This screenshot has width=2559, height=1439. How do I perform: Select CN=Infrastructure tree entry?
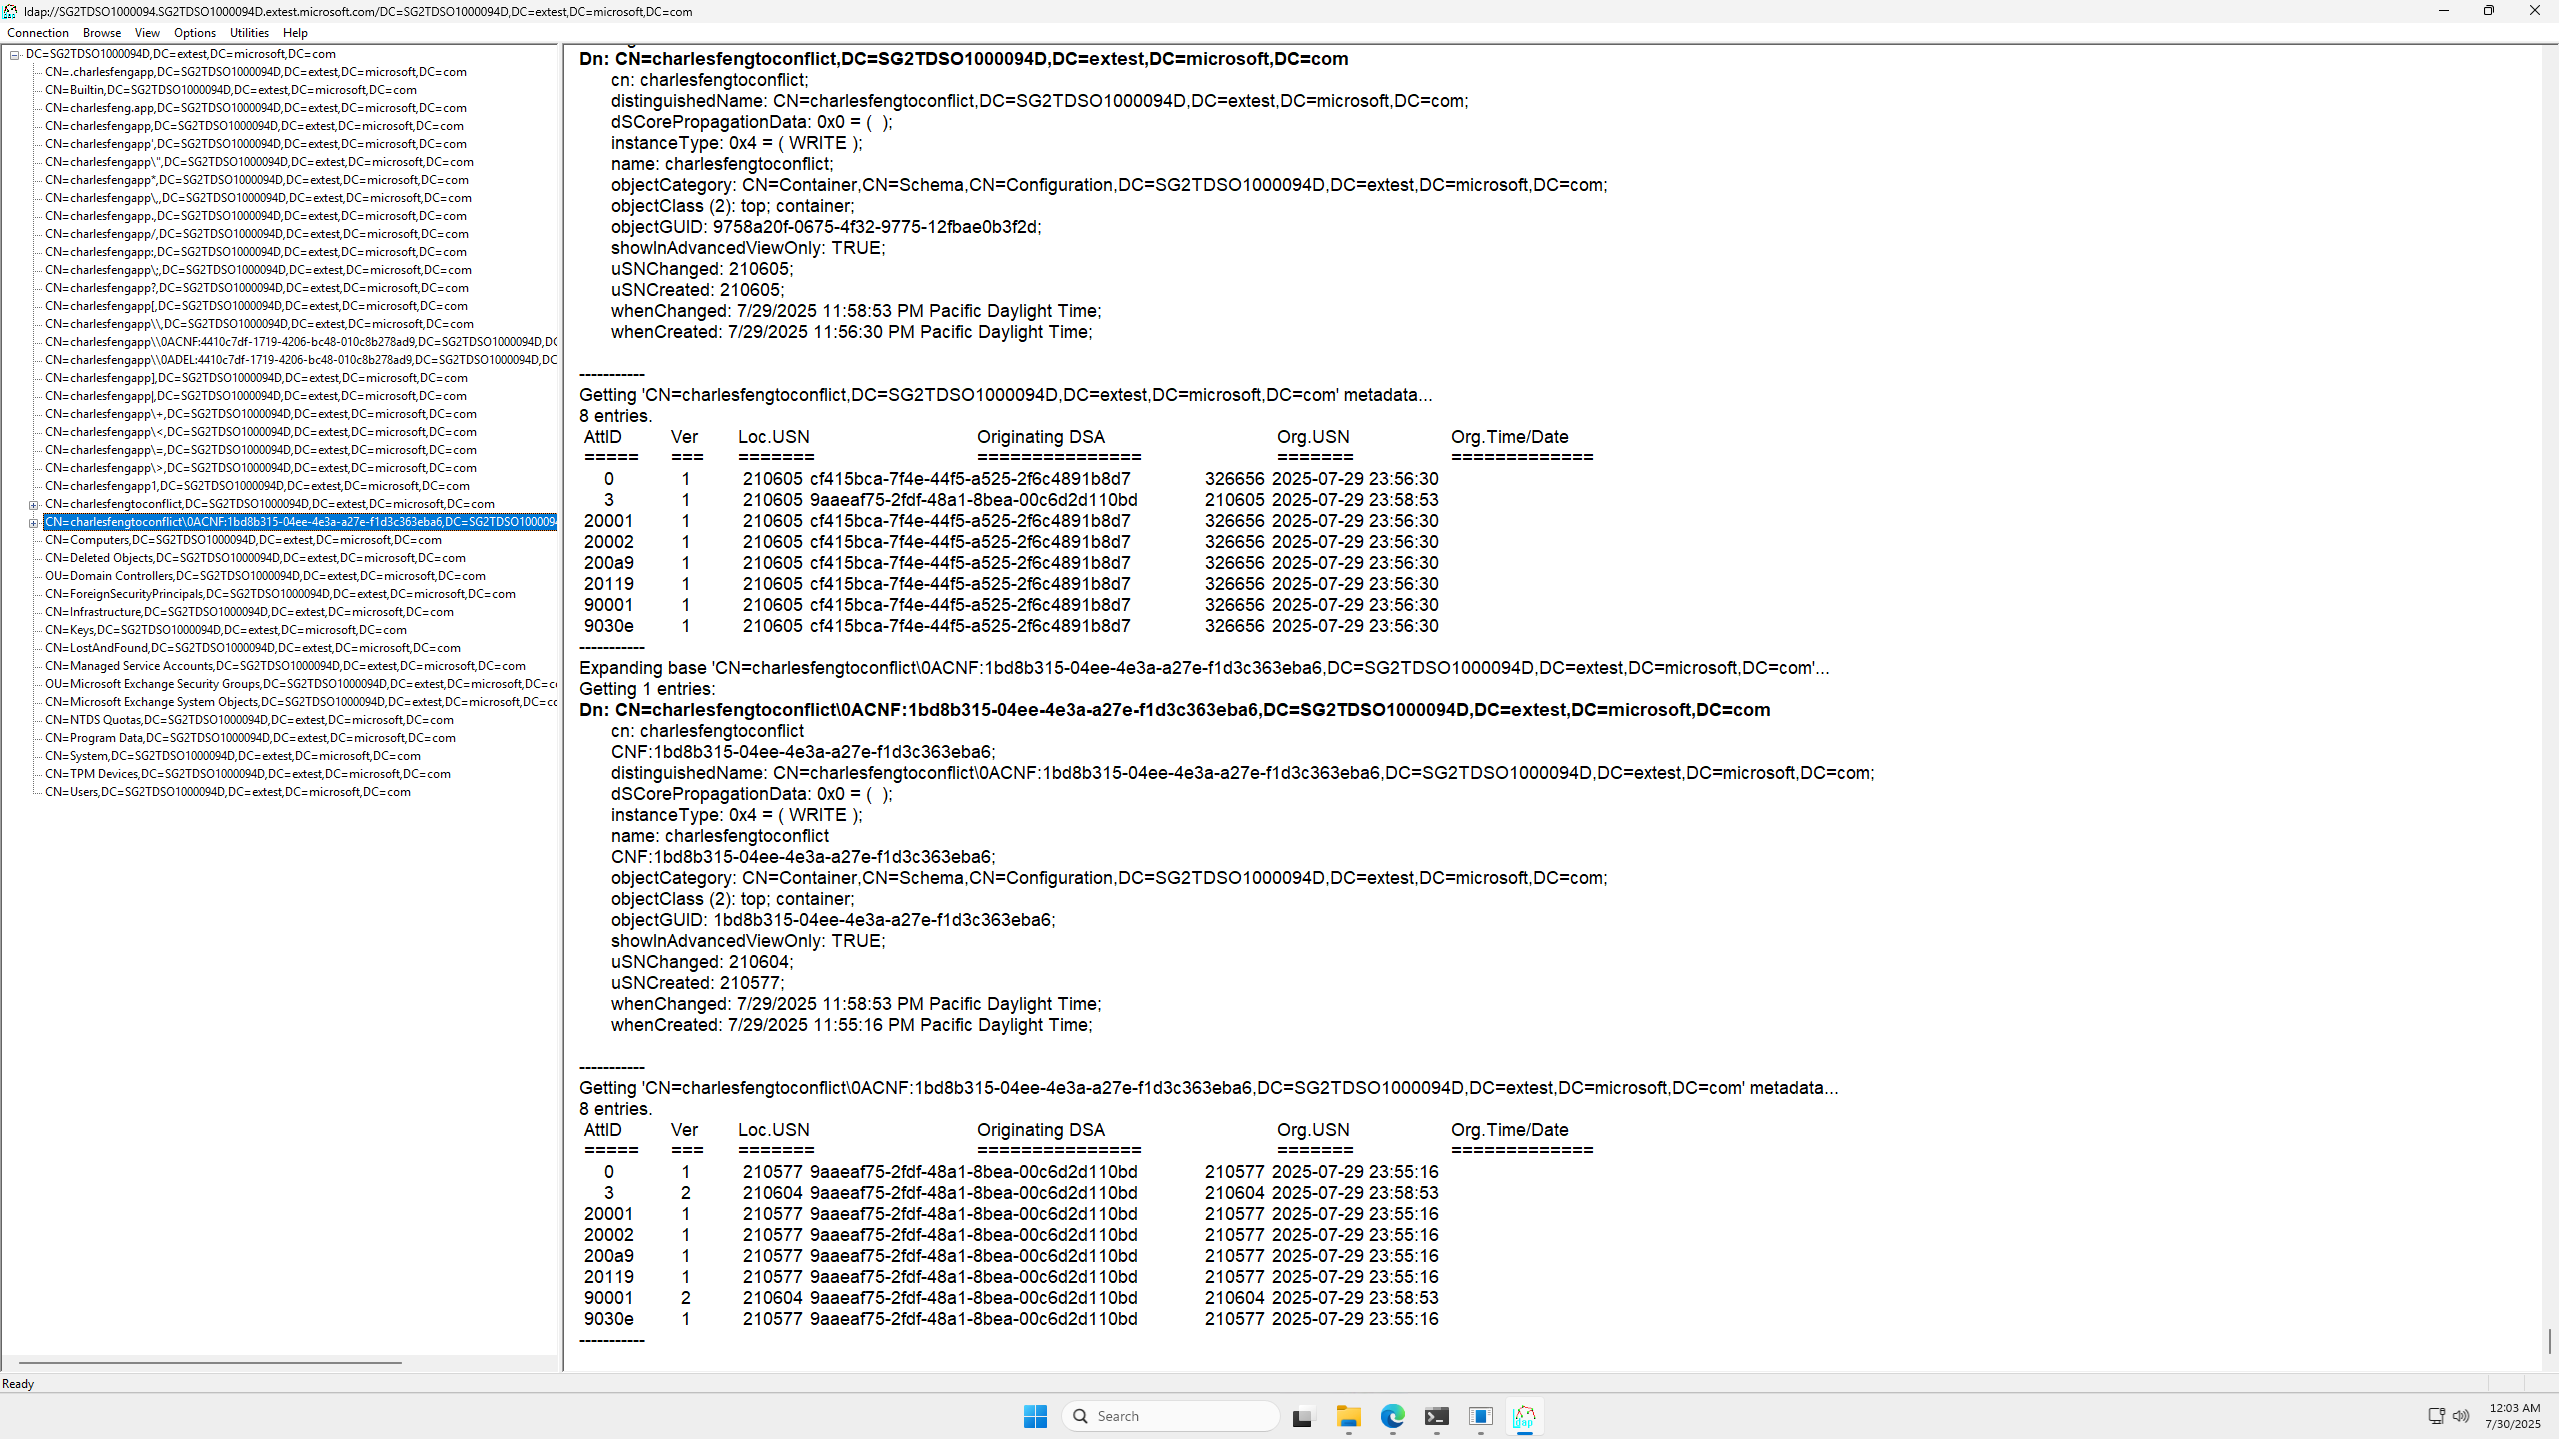[249, 612]
